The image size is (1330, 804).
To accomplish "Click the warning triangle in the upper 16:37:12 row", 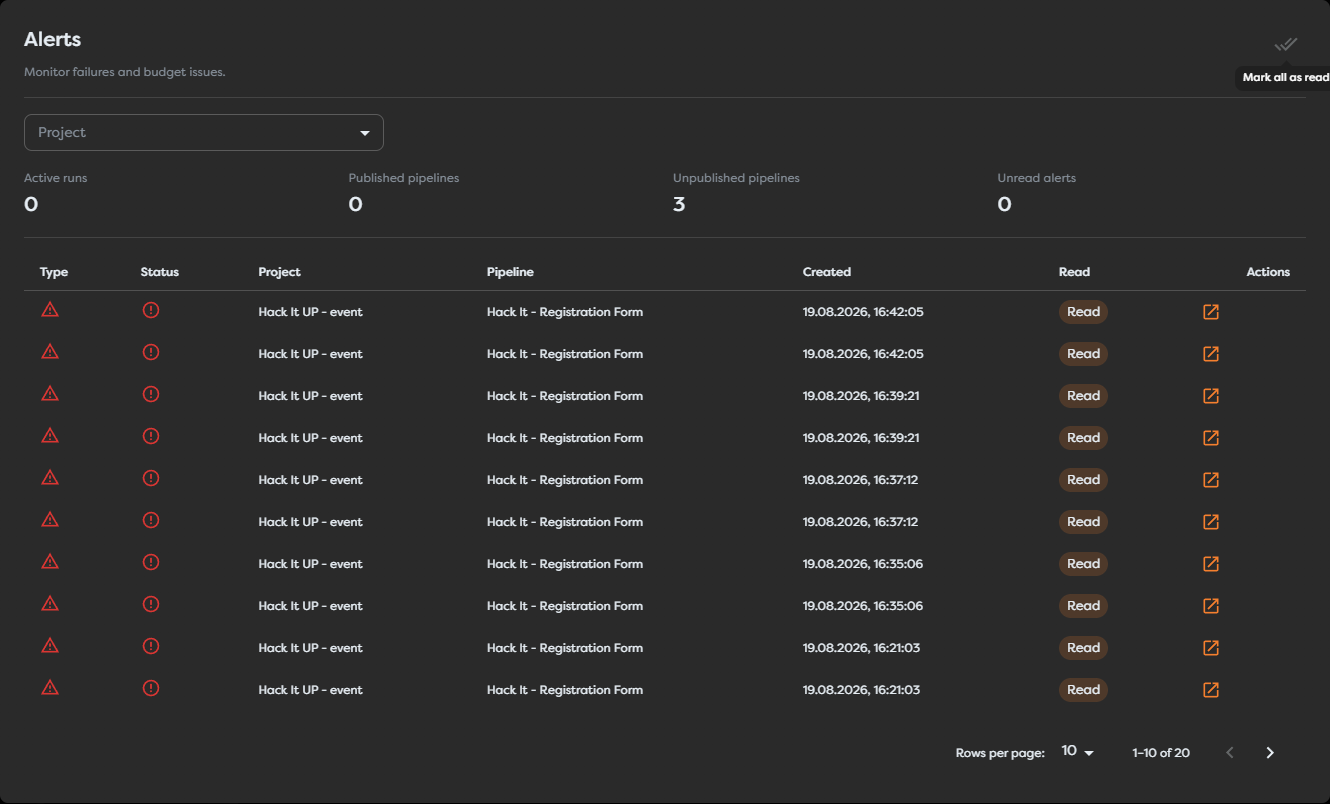I will click(x=50, y=478).
